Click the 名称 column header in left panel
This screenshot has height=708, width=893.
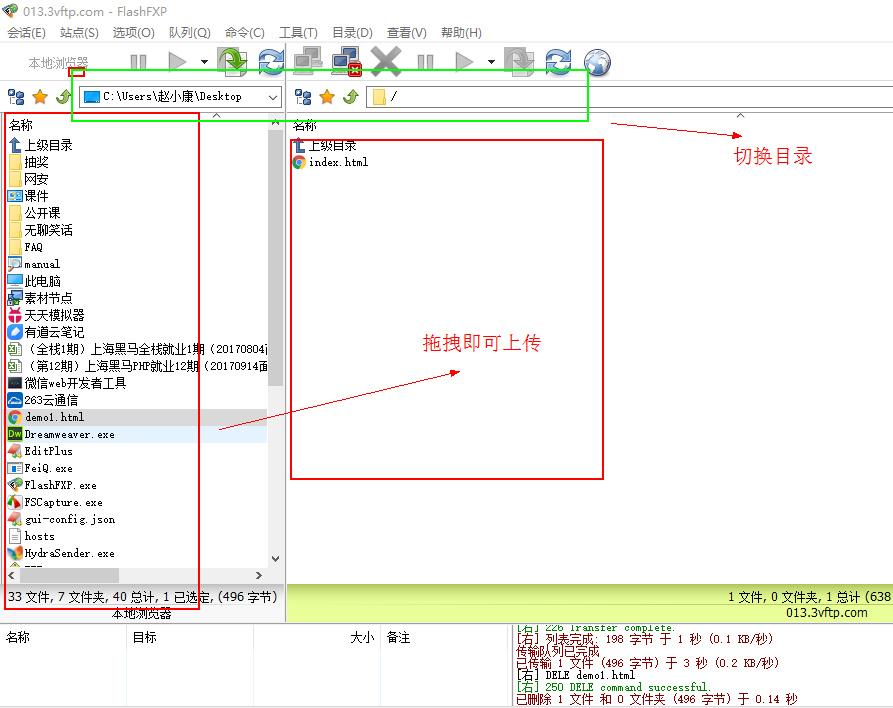click(x=21, y=125)
